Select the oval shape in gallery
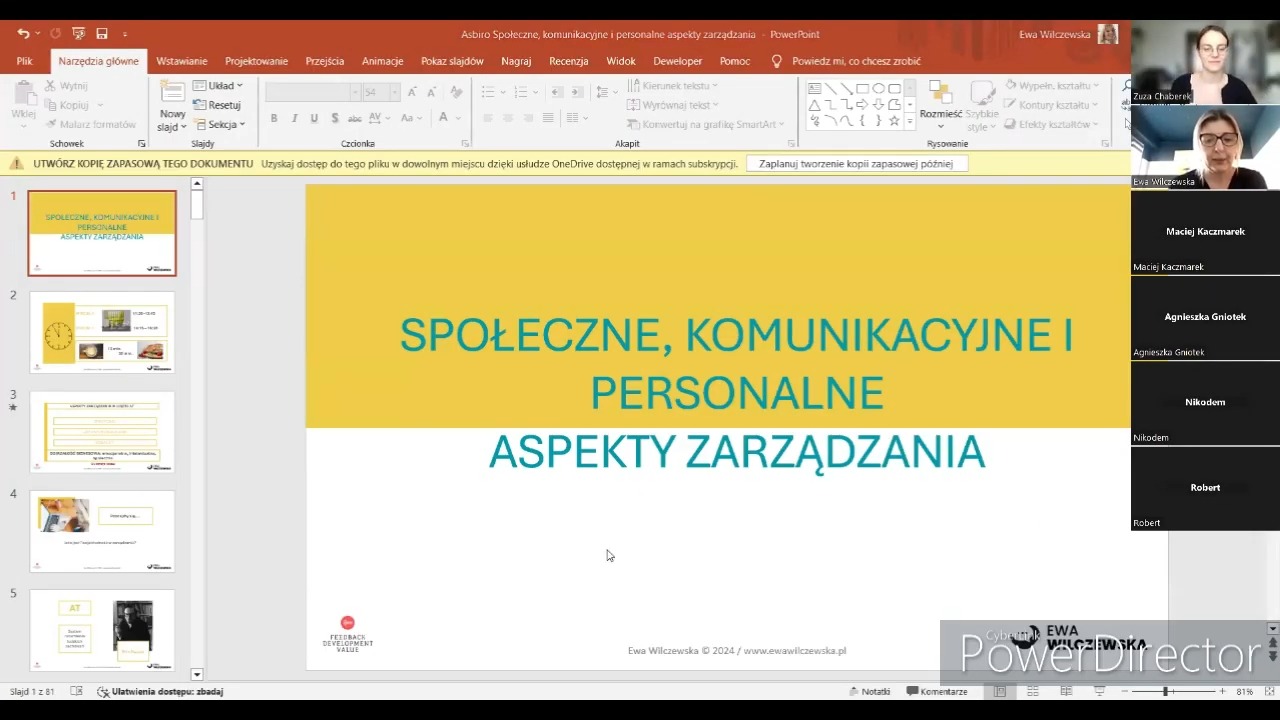 click(878, 89)
